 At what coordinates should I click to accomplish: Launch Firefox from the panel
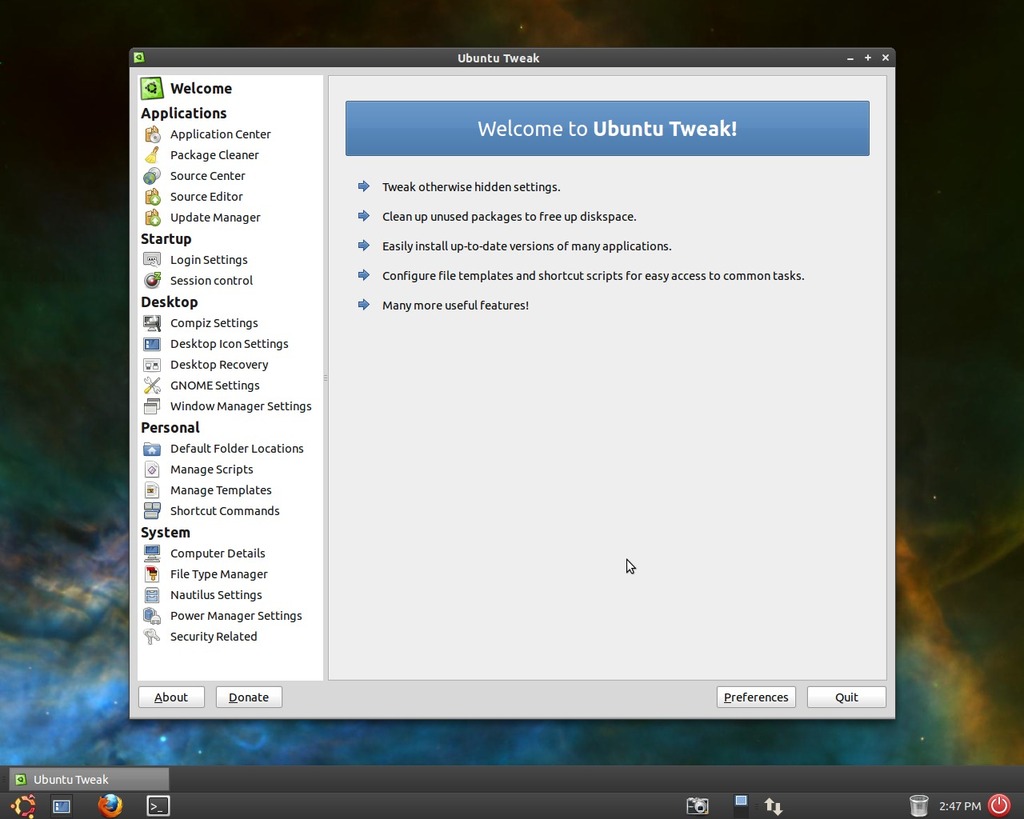(x=110, y=806)
